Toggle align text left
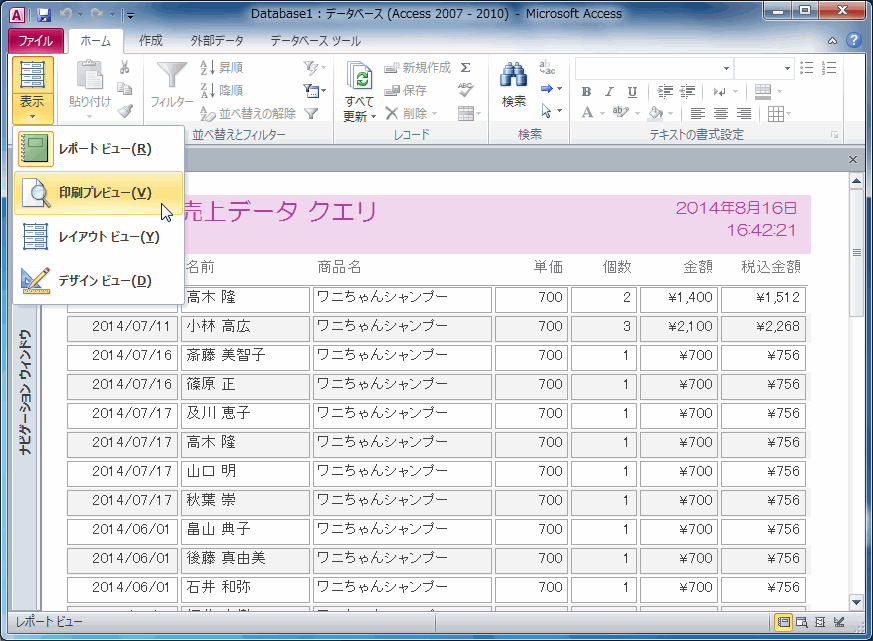Image resolution: width=873 pixels, height=641 pixels. point(697,114)
